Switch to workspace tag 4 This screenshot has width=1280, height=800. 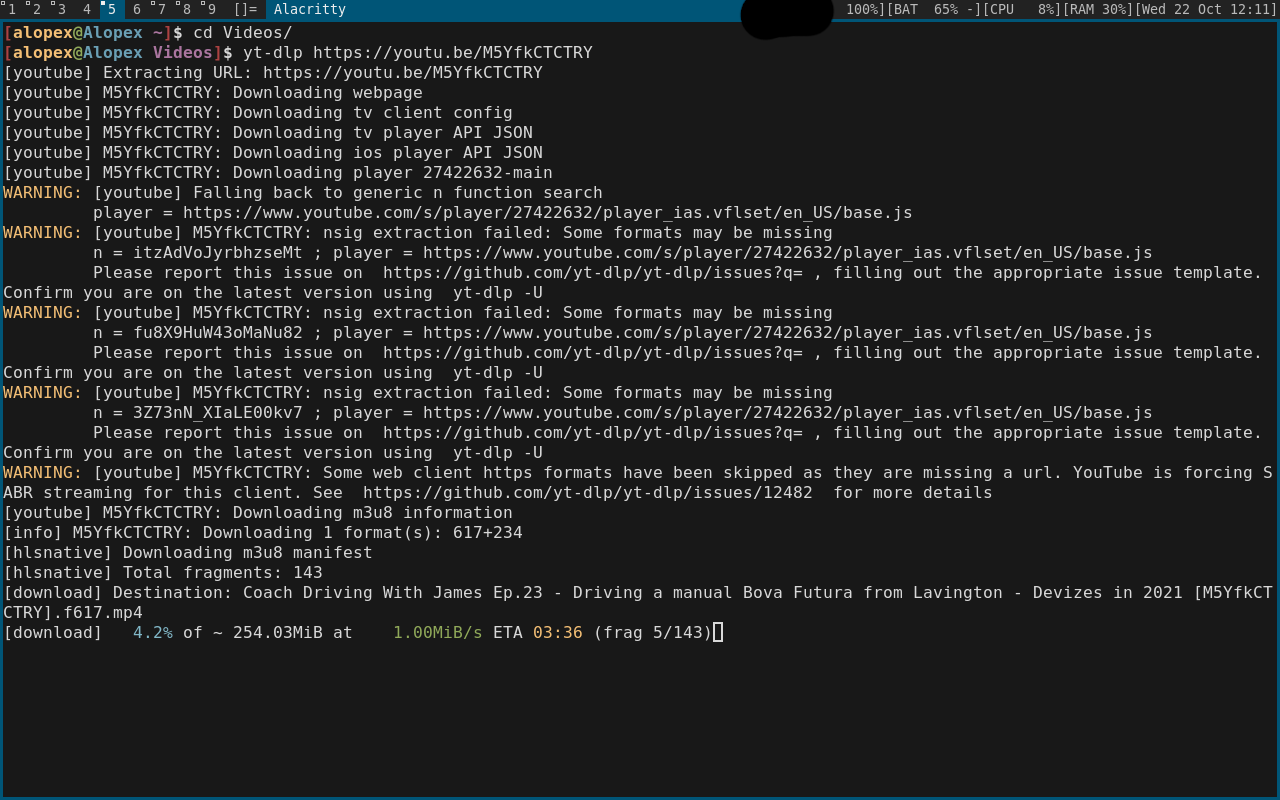pyautogui.click(x=87, y=9)
